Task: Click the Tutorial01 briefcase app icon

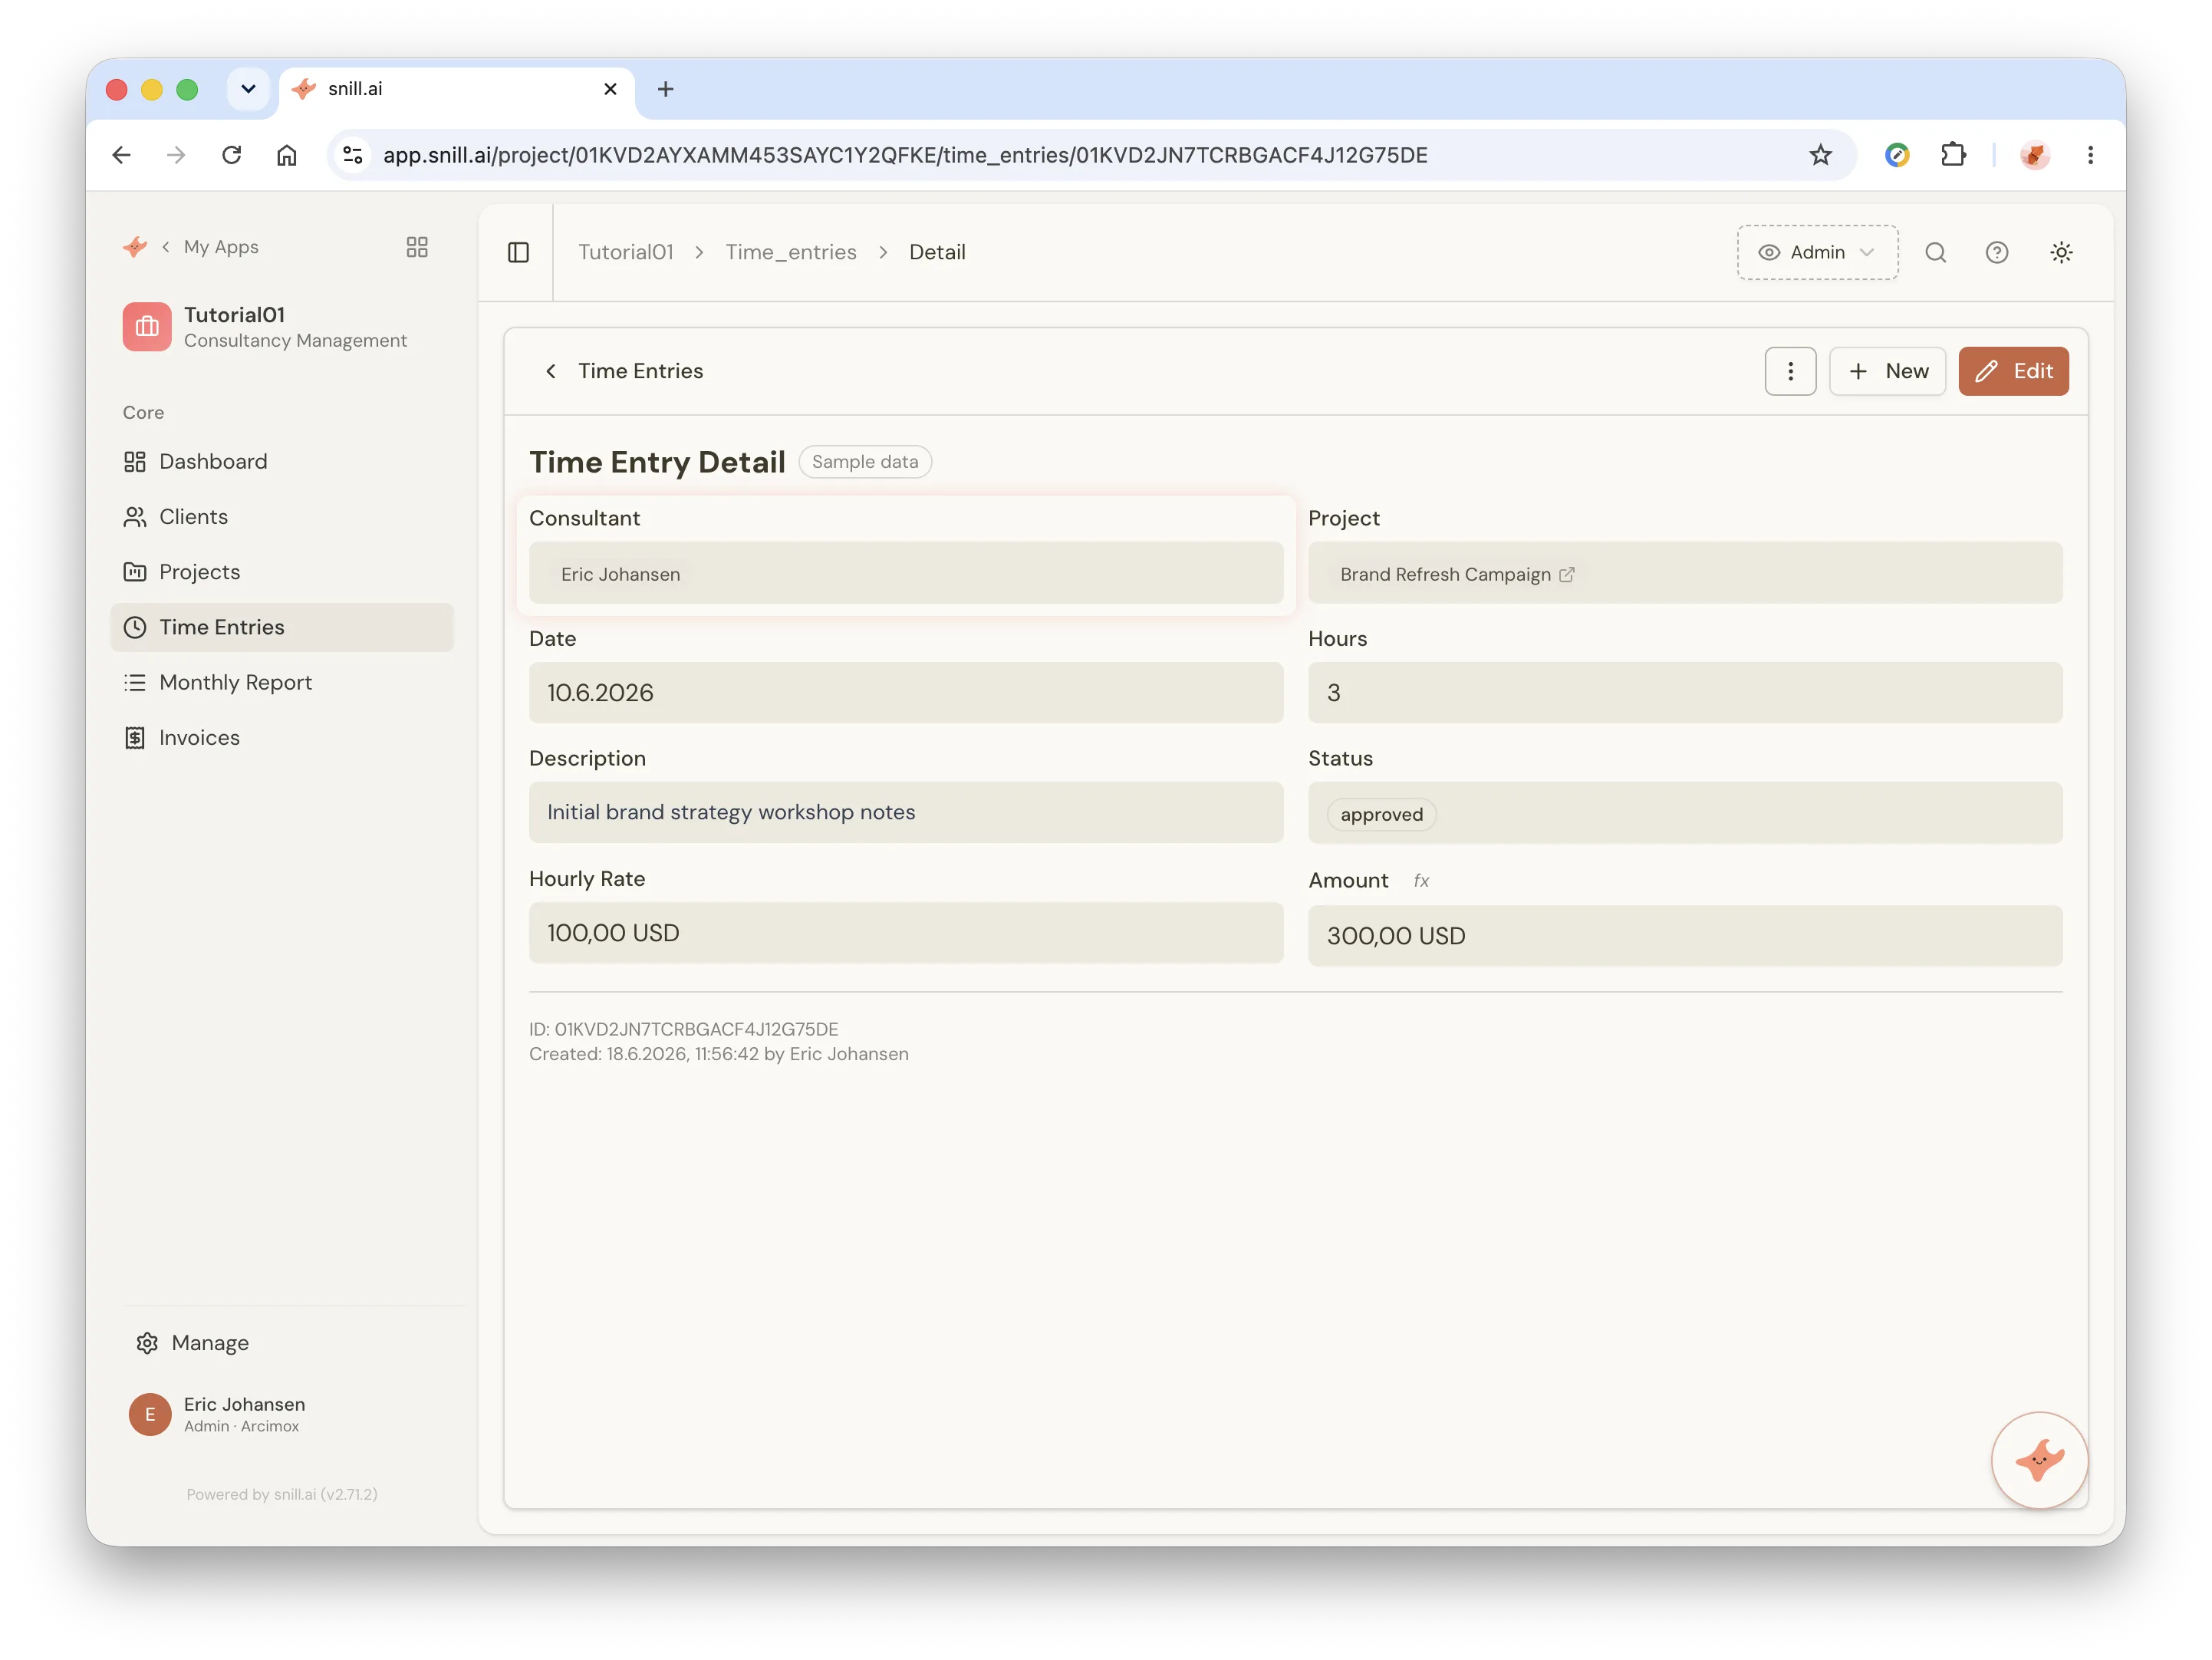Action: 147,327
